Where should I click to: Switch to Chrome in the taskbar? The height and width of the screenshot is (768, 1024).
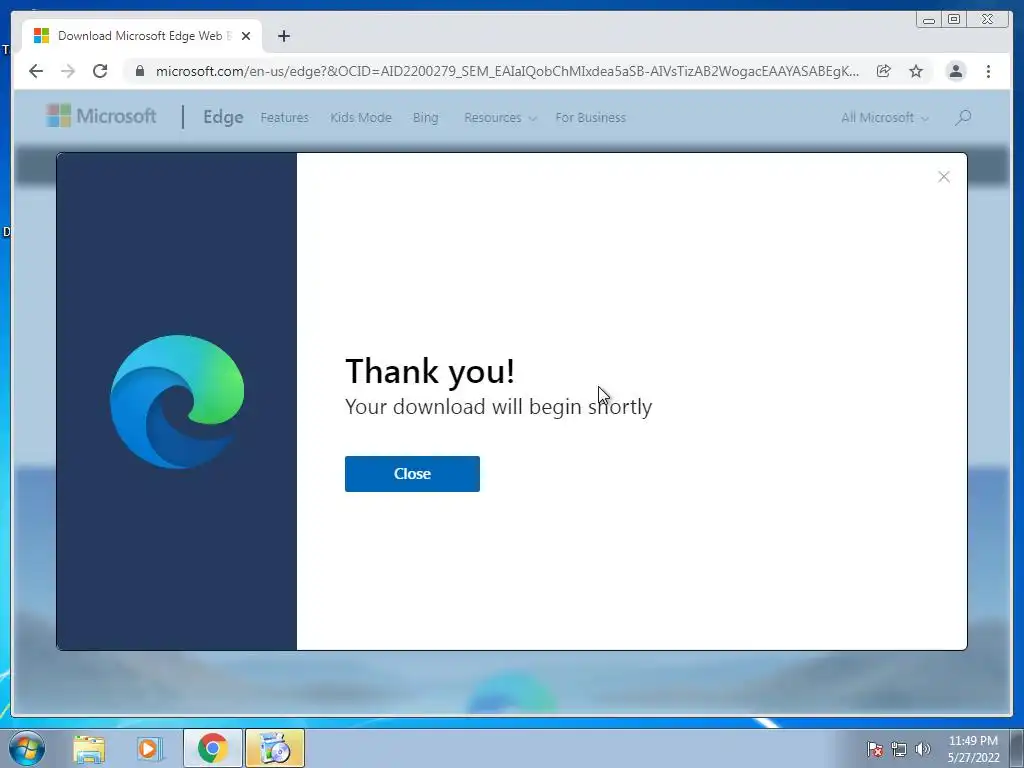[x=212, y=748]
